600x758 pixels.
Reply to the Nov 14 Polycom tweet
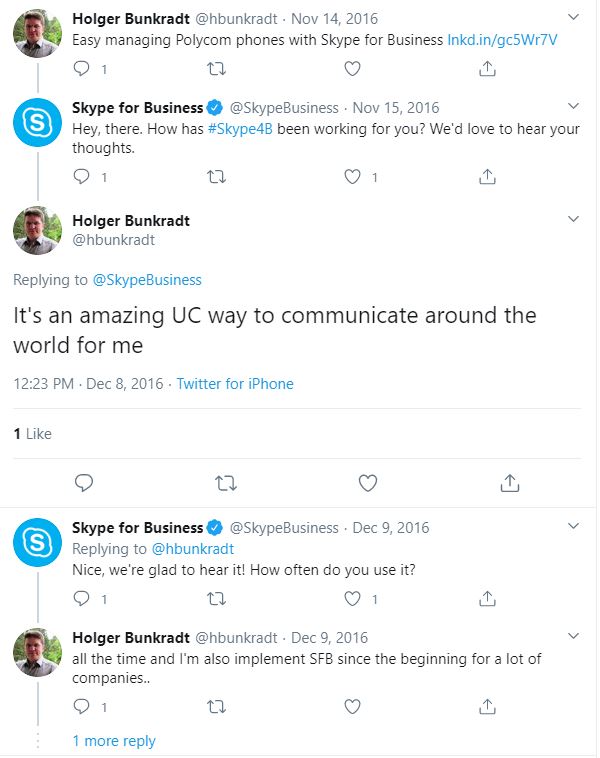(x=84, y=69)
